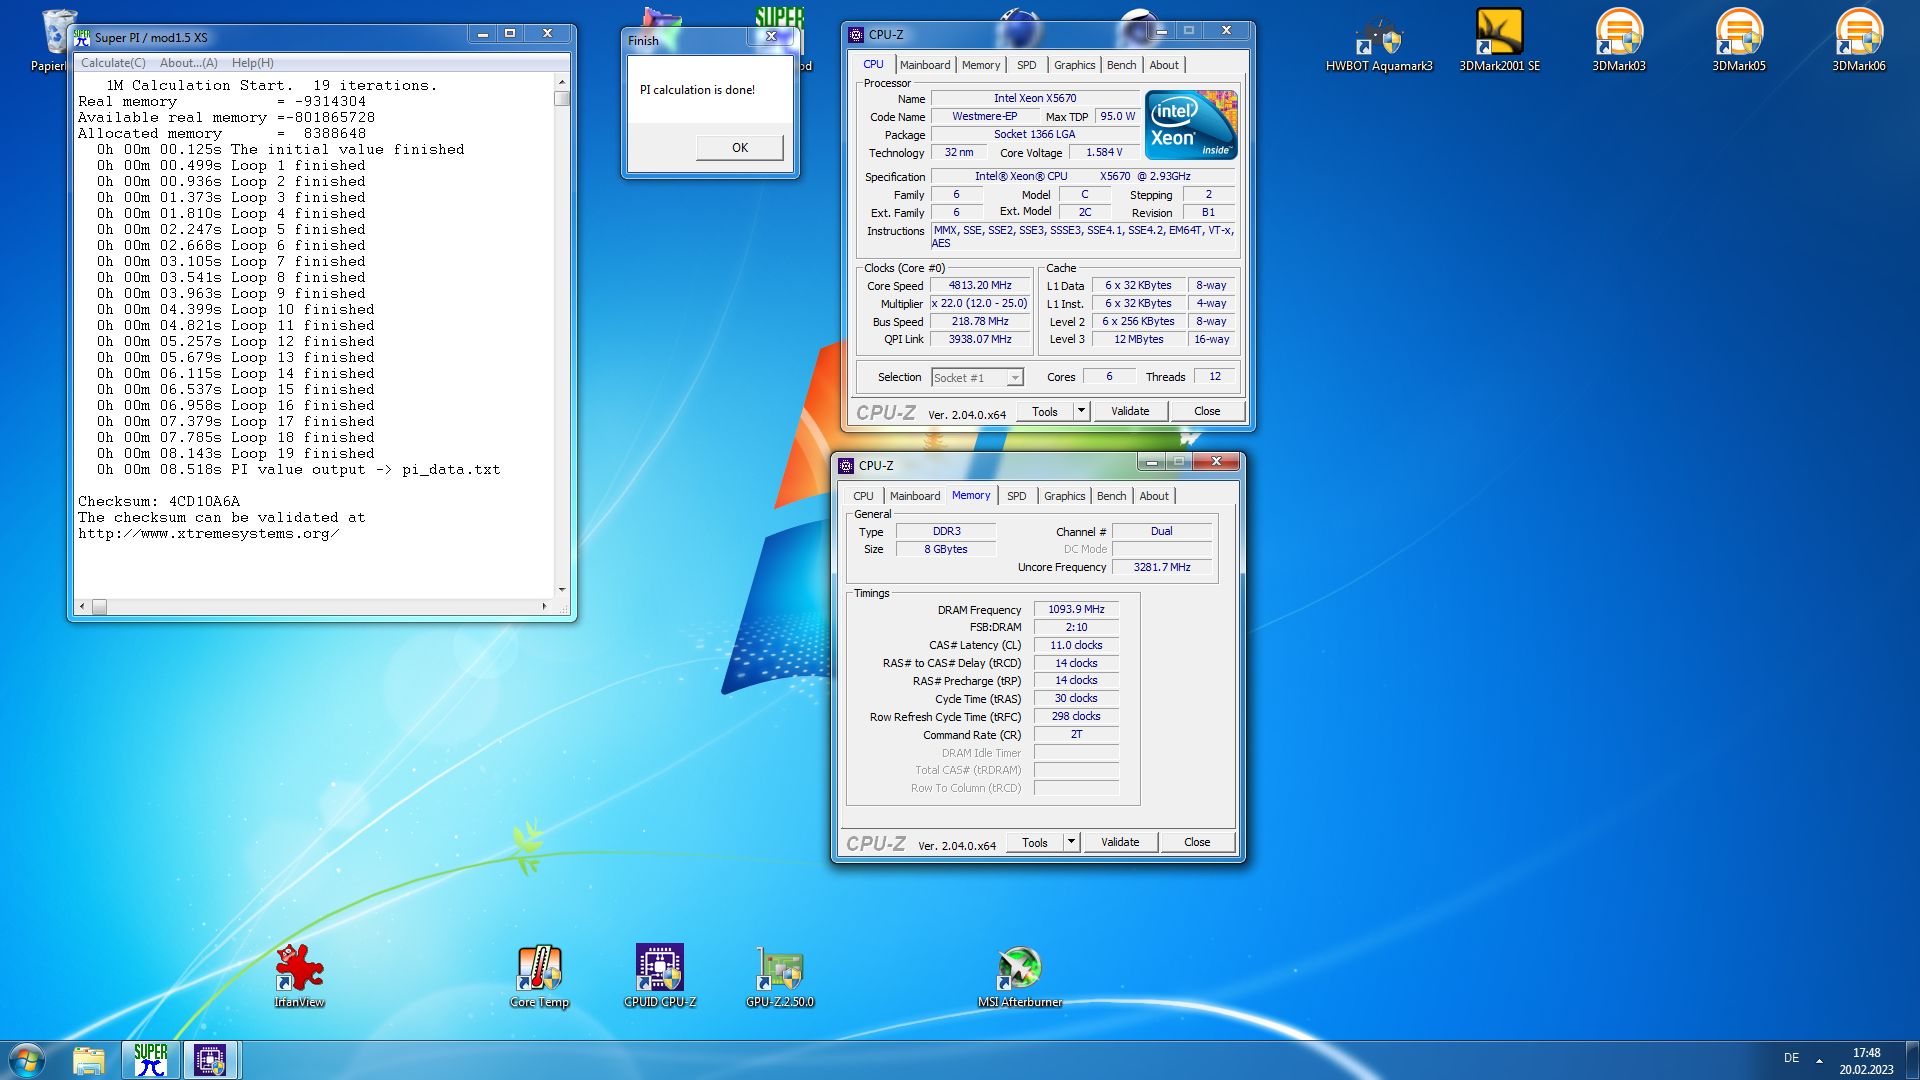Click Close button in upper CPU-Z window

pyautogui.click(x=1207, y=411)
